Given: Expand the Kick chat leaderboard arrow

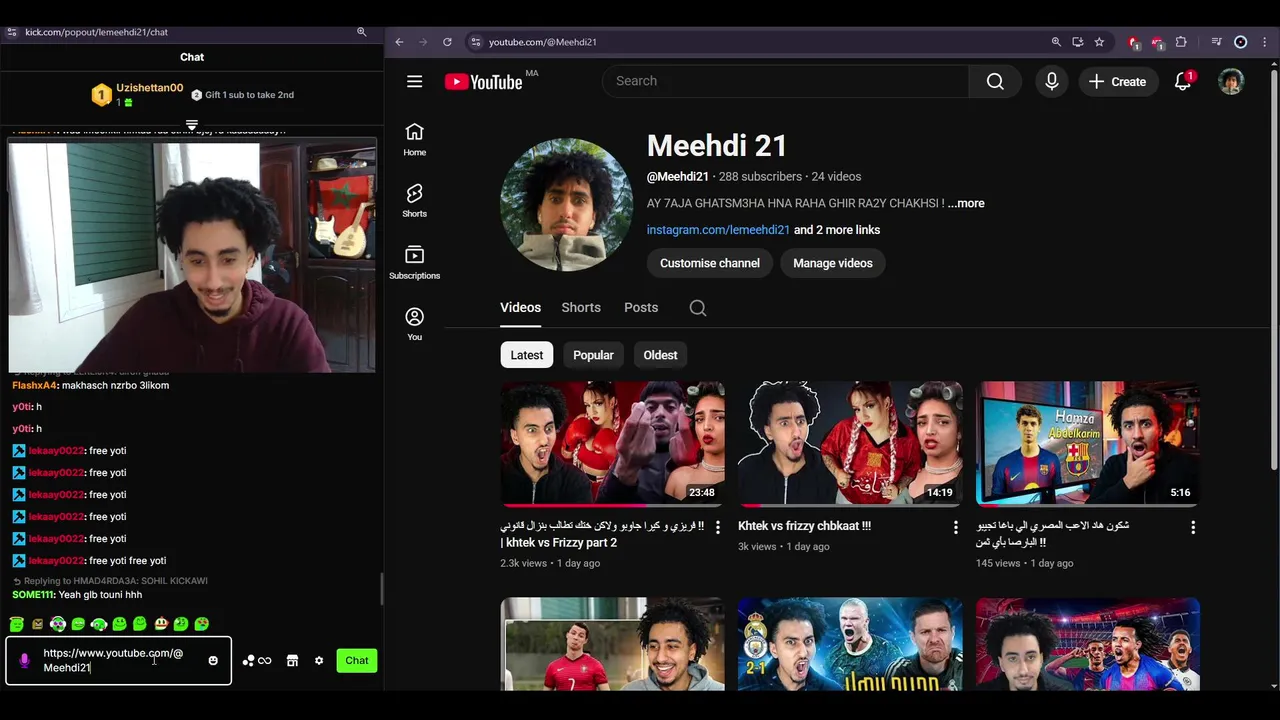Looking at the screenshot, I should click(x=192, y=125).
